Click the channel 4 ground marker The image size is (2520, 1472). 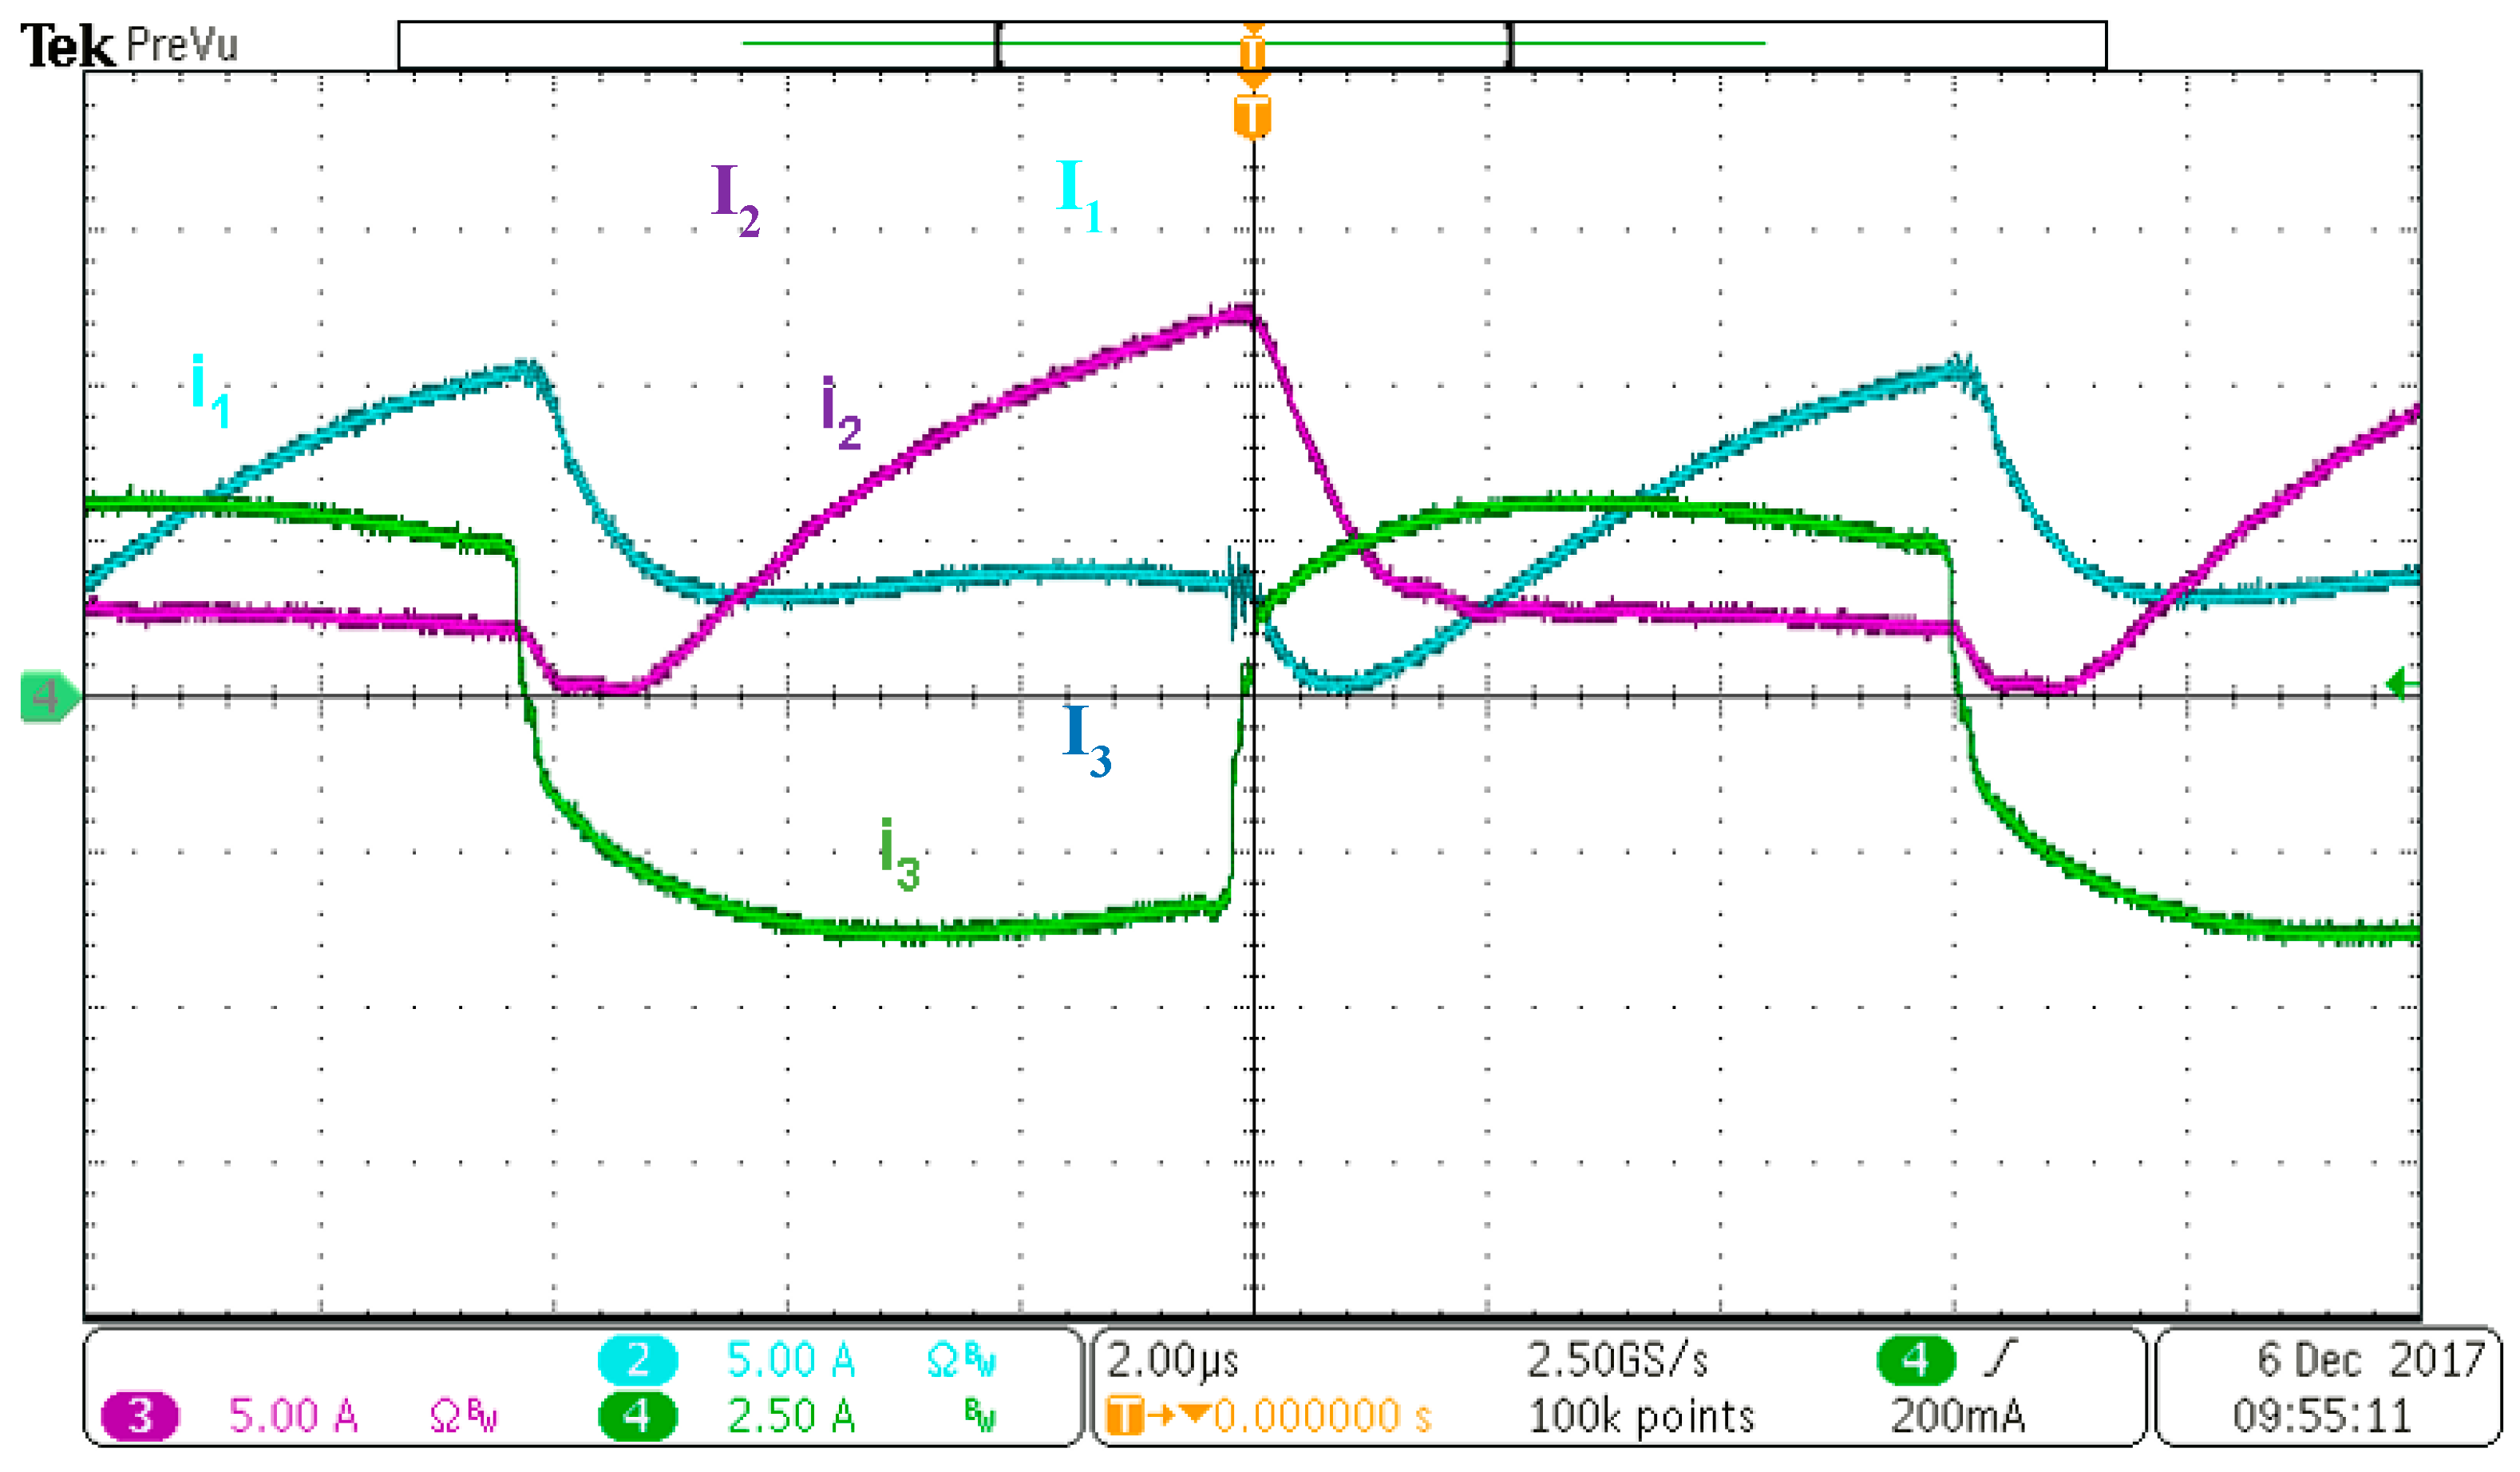point(48,696)
